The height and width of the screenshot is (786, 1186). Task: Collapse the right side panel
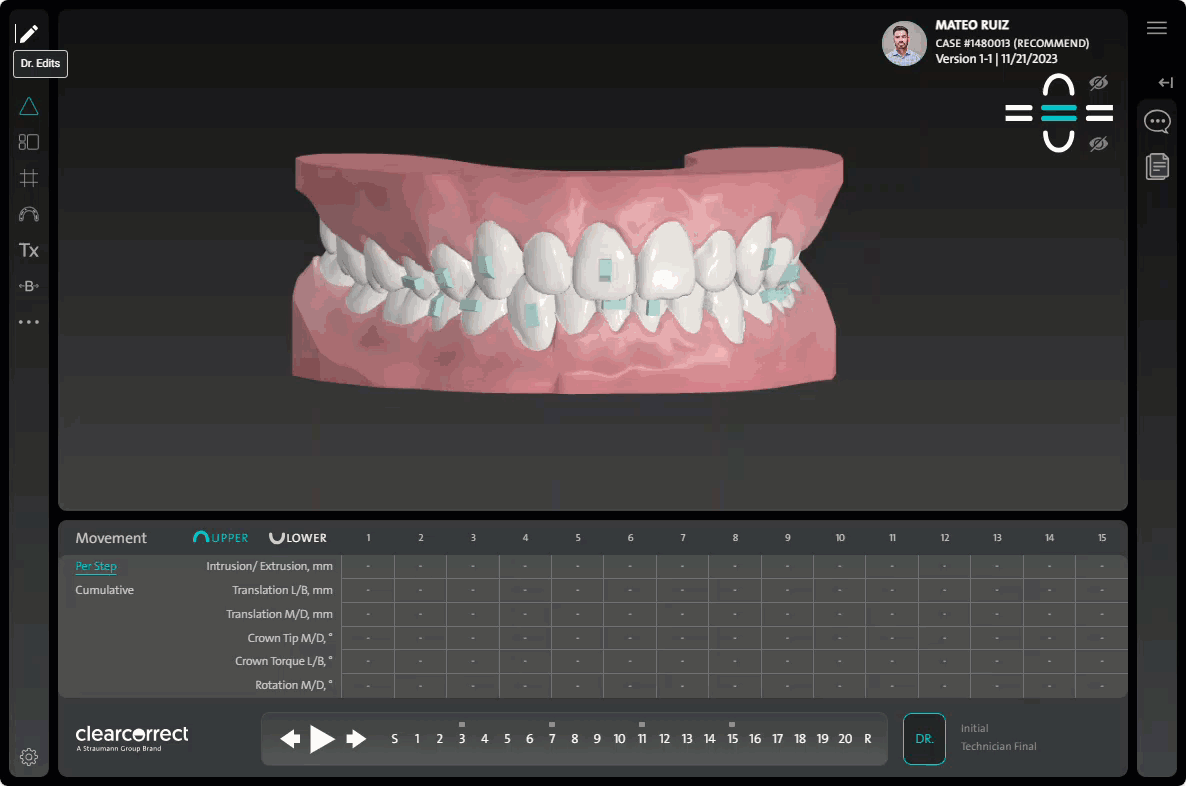pyautogui.click(x=1165, y=83)
